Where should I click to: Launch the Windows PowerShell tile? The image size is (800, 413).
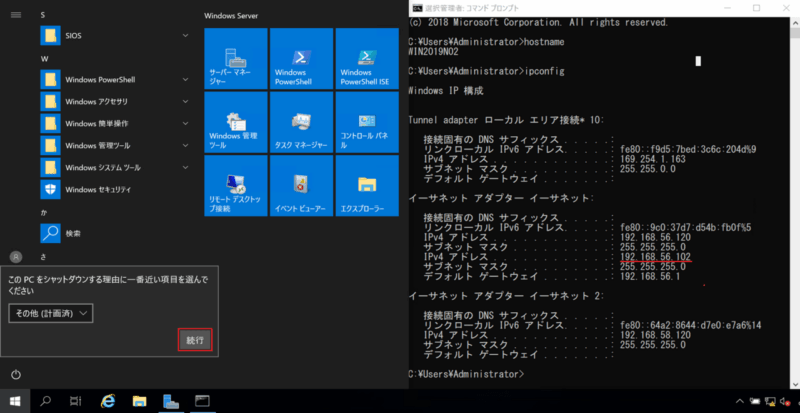(301, 59)
